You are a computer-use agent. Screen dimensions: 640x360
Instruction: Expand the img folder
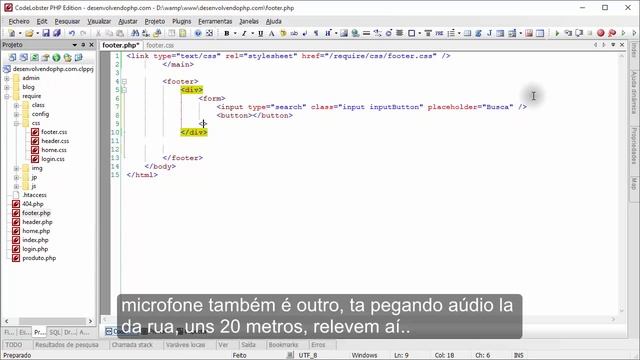tap(17, 168)
